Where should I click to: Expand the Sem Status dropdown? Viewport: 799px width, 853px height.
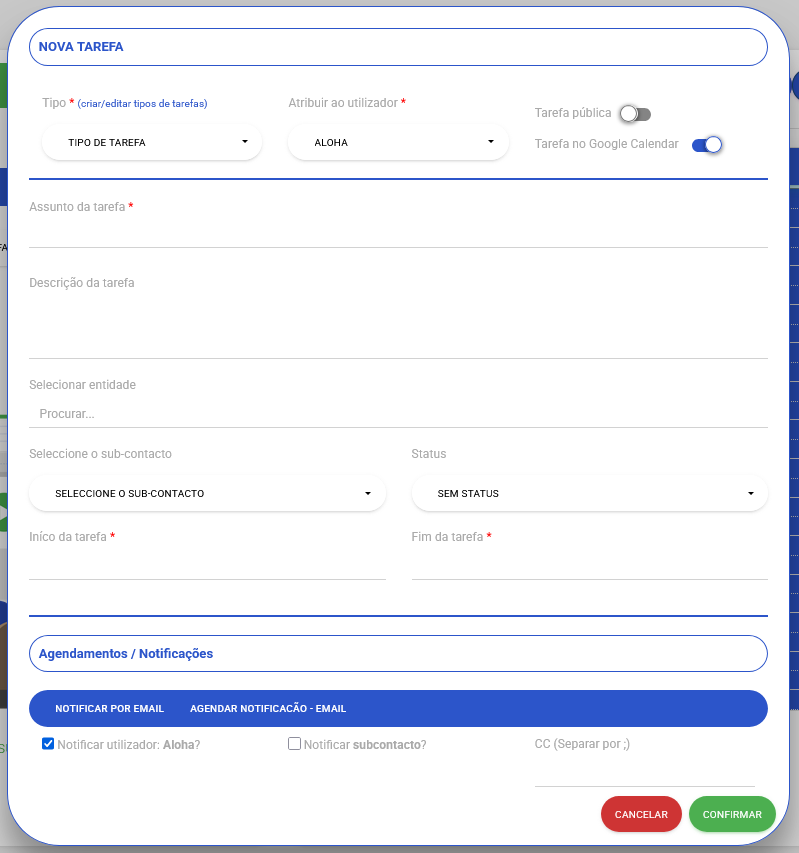click(589, 494)
